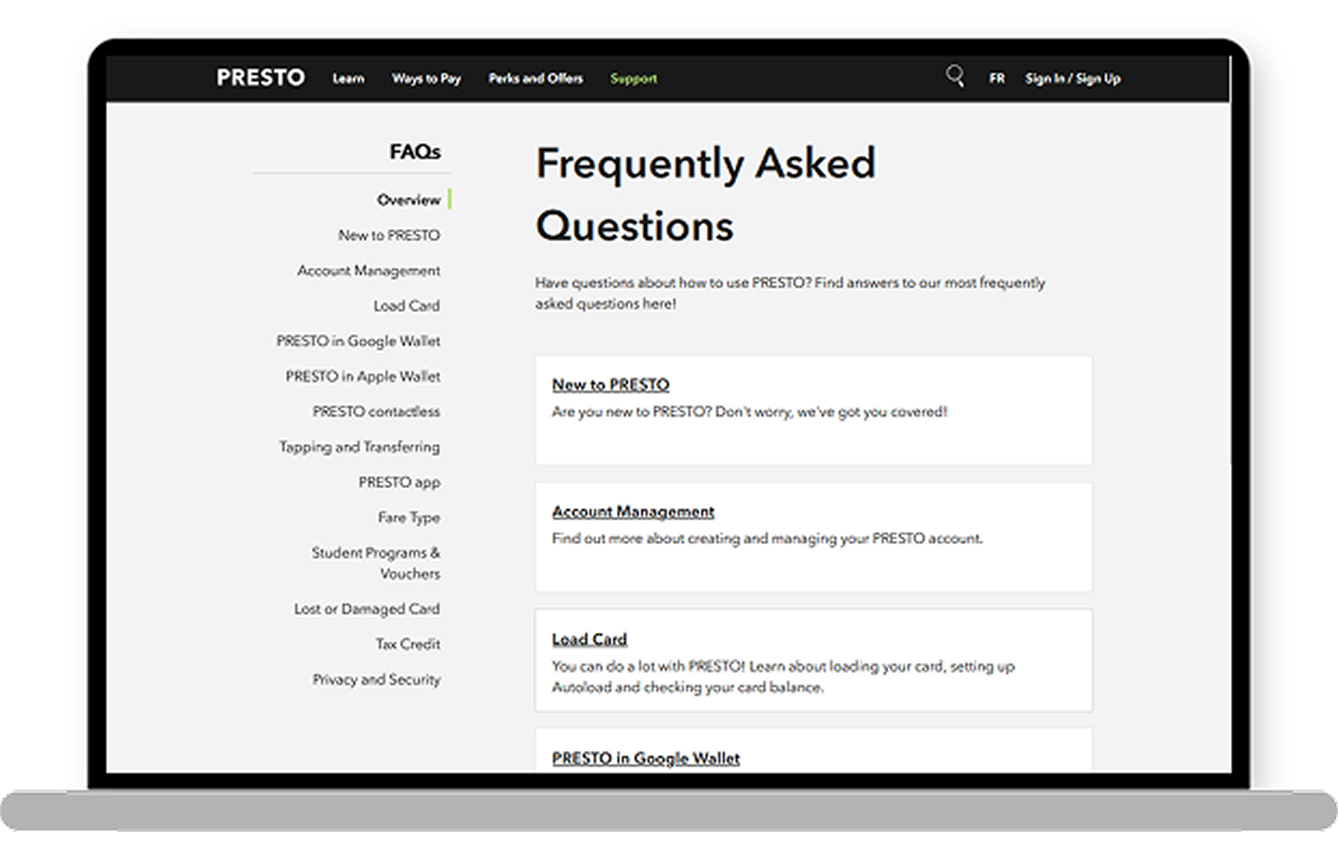1338x844 pixels.
Task: Open the New to PRESTO card heading
Action: [x=611, y=385]
